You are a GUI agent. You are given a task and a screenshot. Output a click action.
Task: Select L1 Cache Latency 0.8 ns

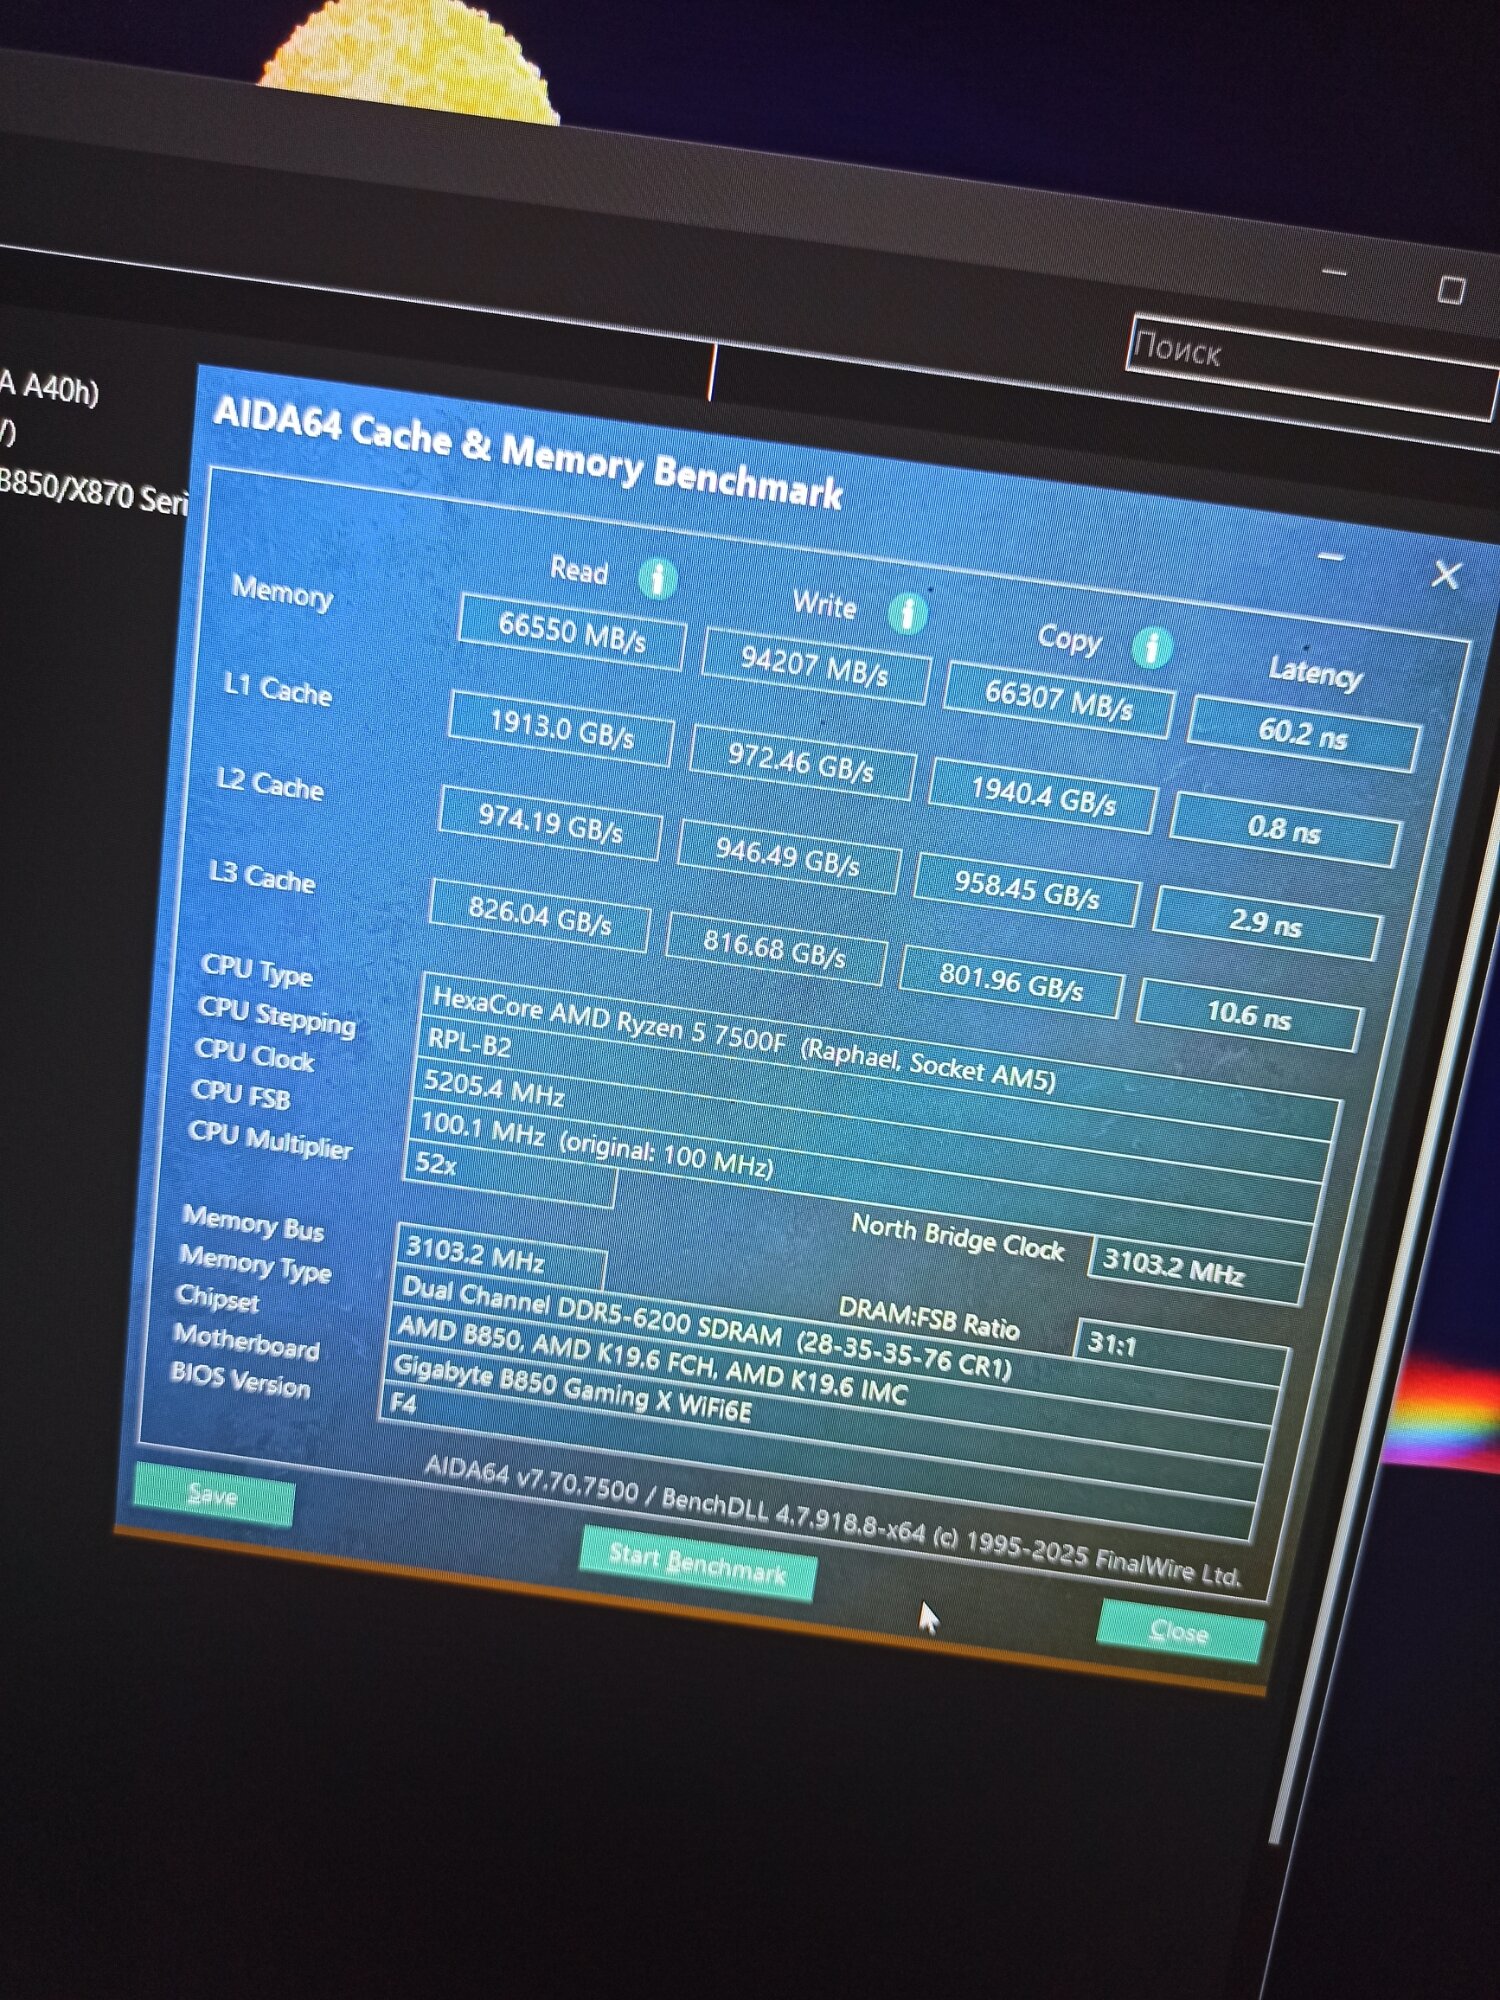click(x=1285, y=830)
